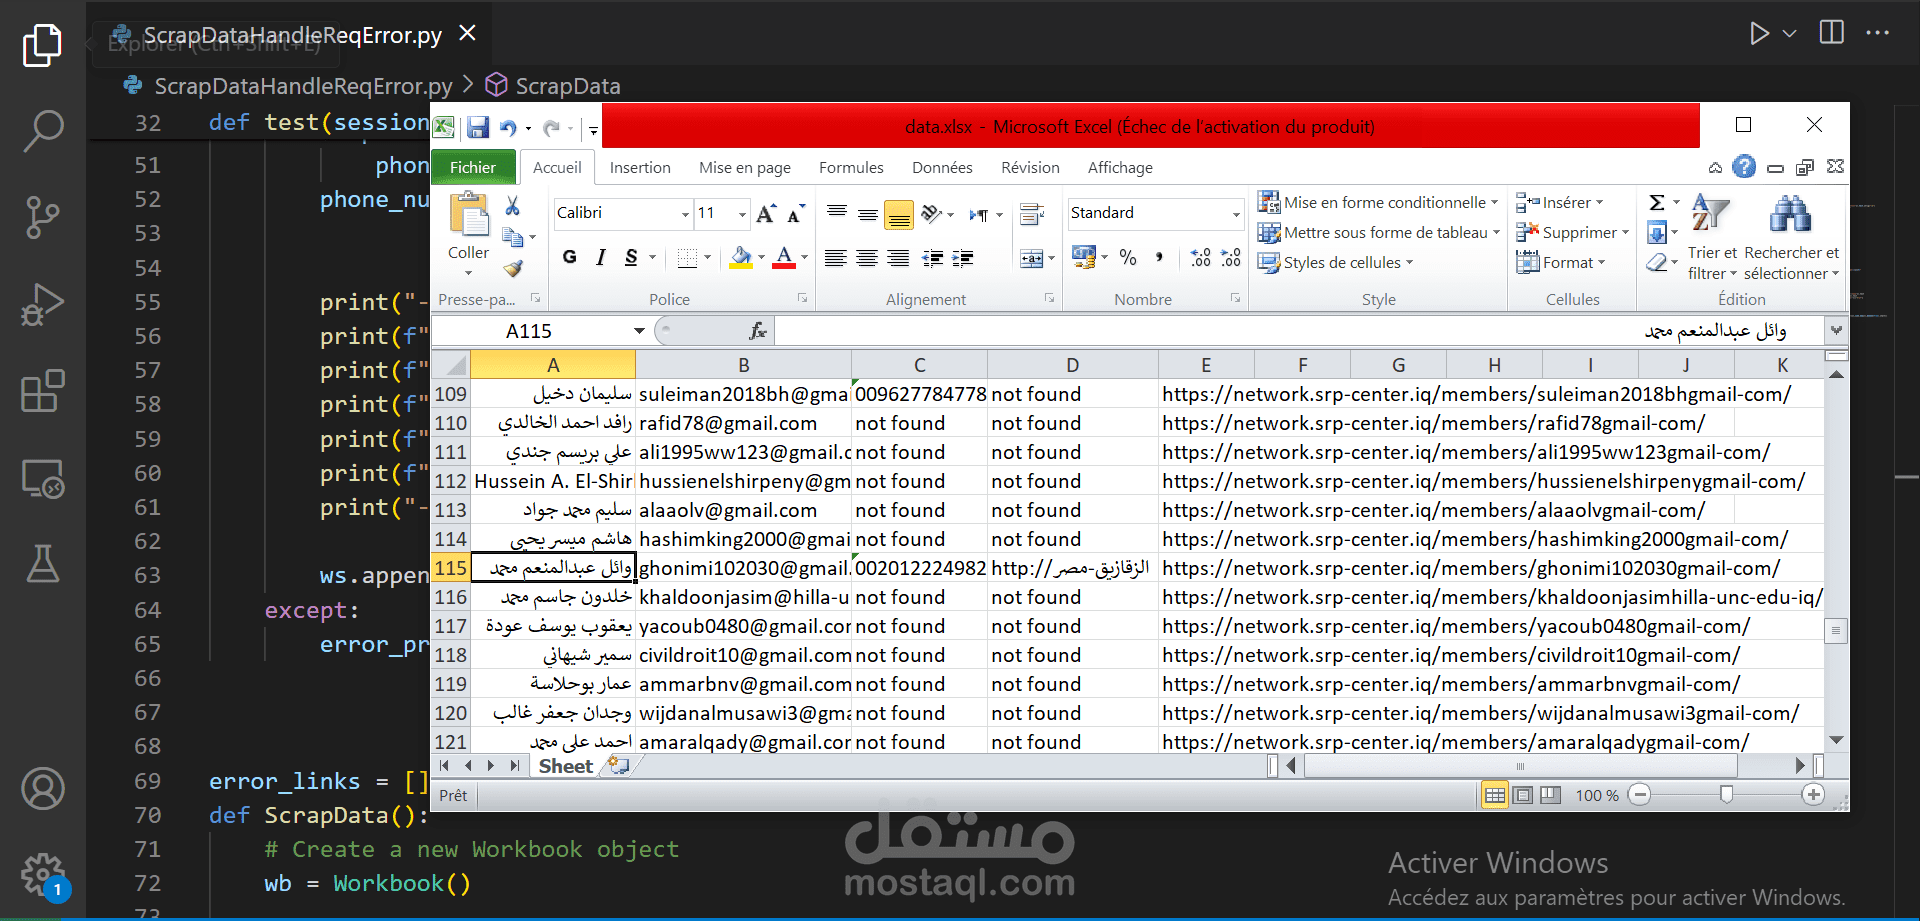Click the Format cells button
The height and width of the screenshot is (921, 1920).
(x=1560, y=262)
